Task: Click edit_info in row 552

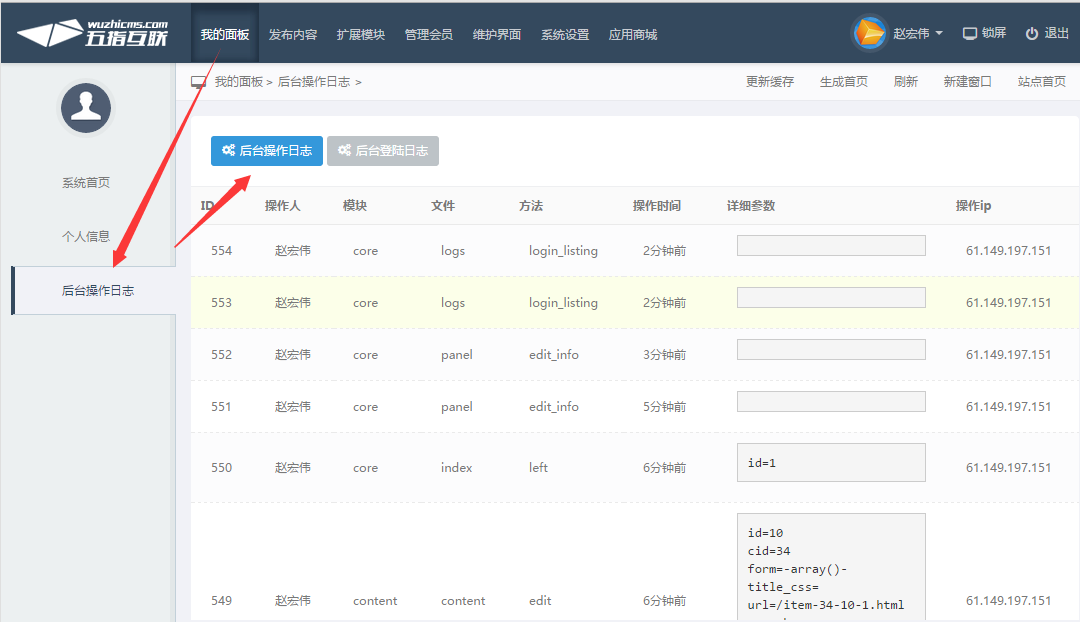Action: 554,355
